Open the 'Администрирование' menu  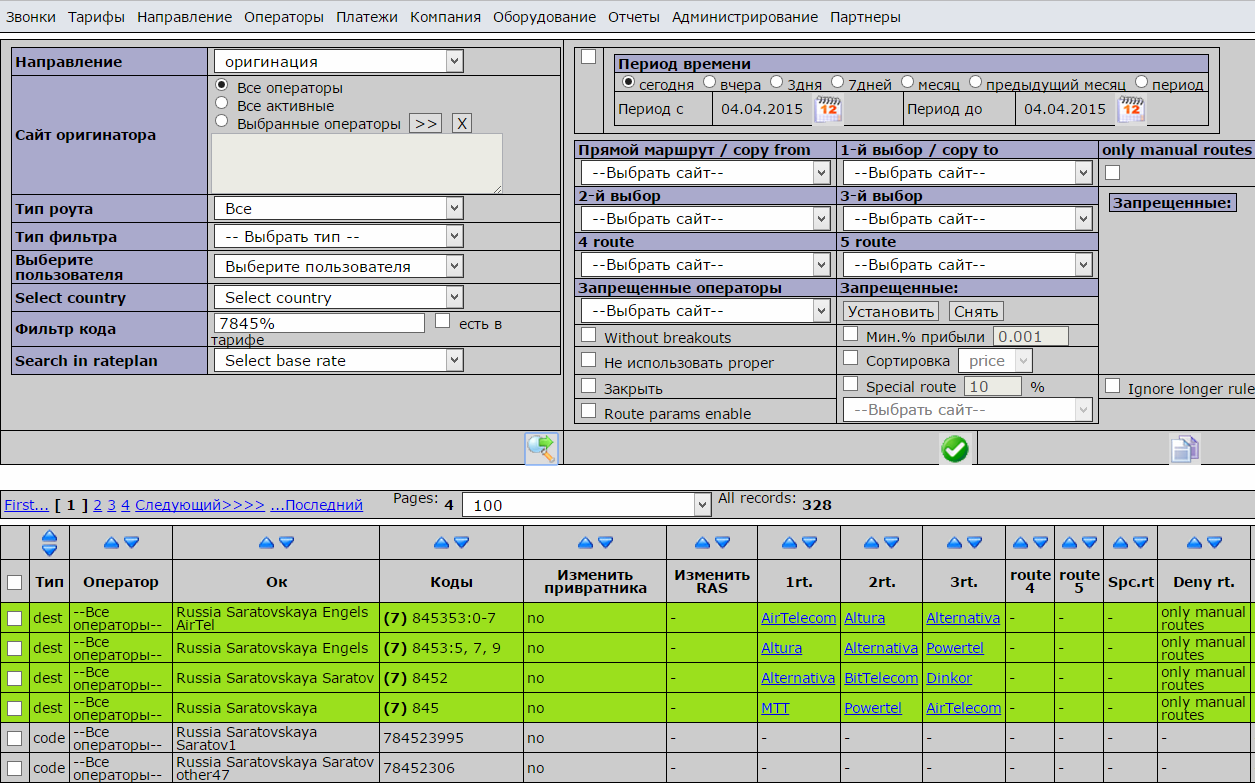(x=744, y=17)
